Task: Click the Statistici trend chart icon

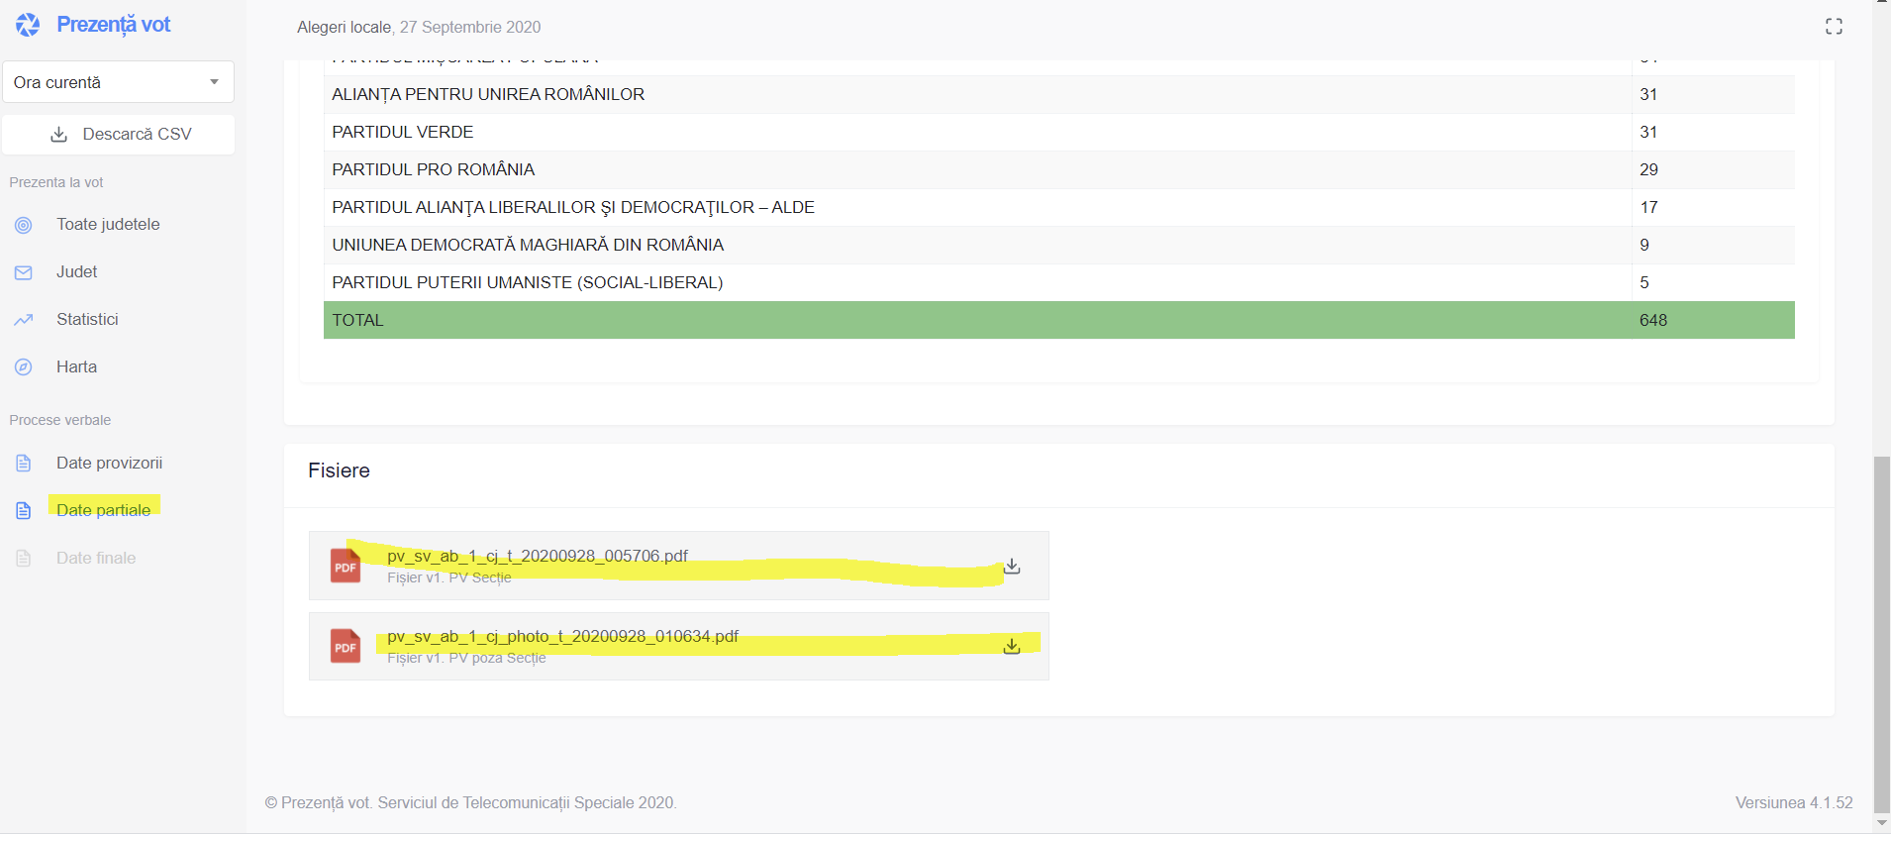Action: pos(24,320)
